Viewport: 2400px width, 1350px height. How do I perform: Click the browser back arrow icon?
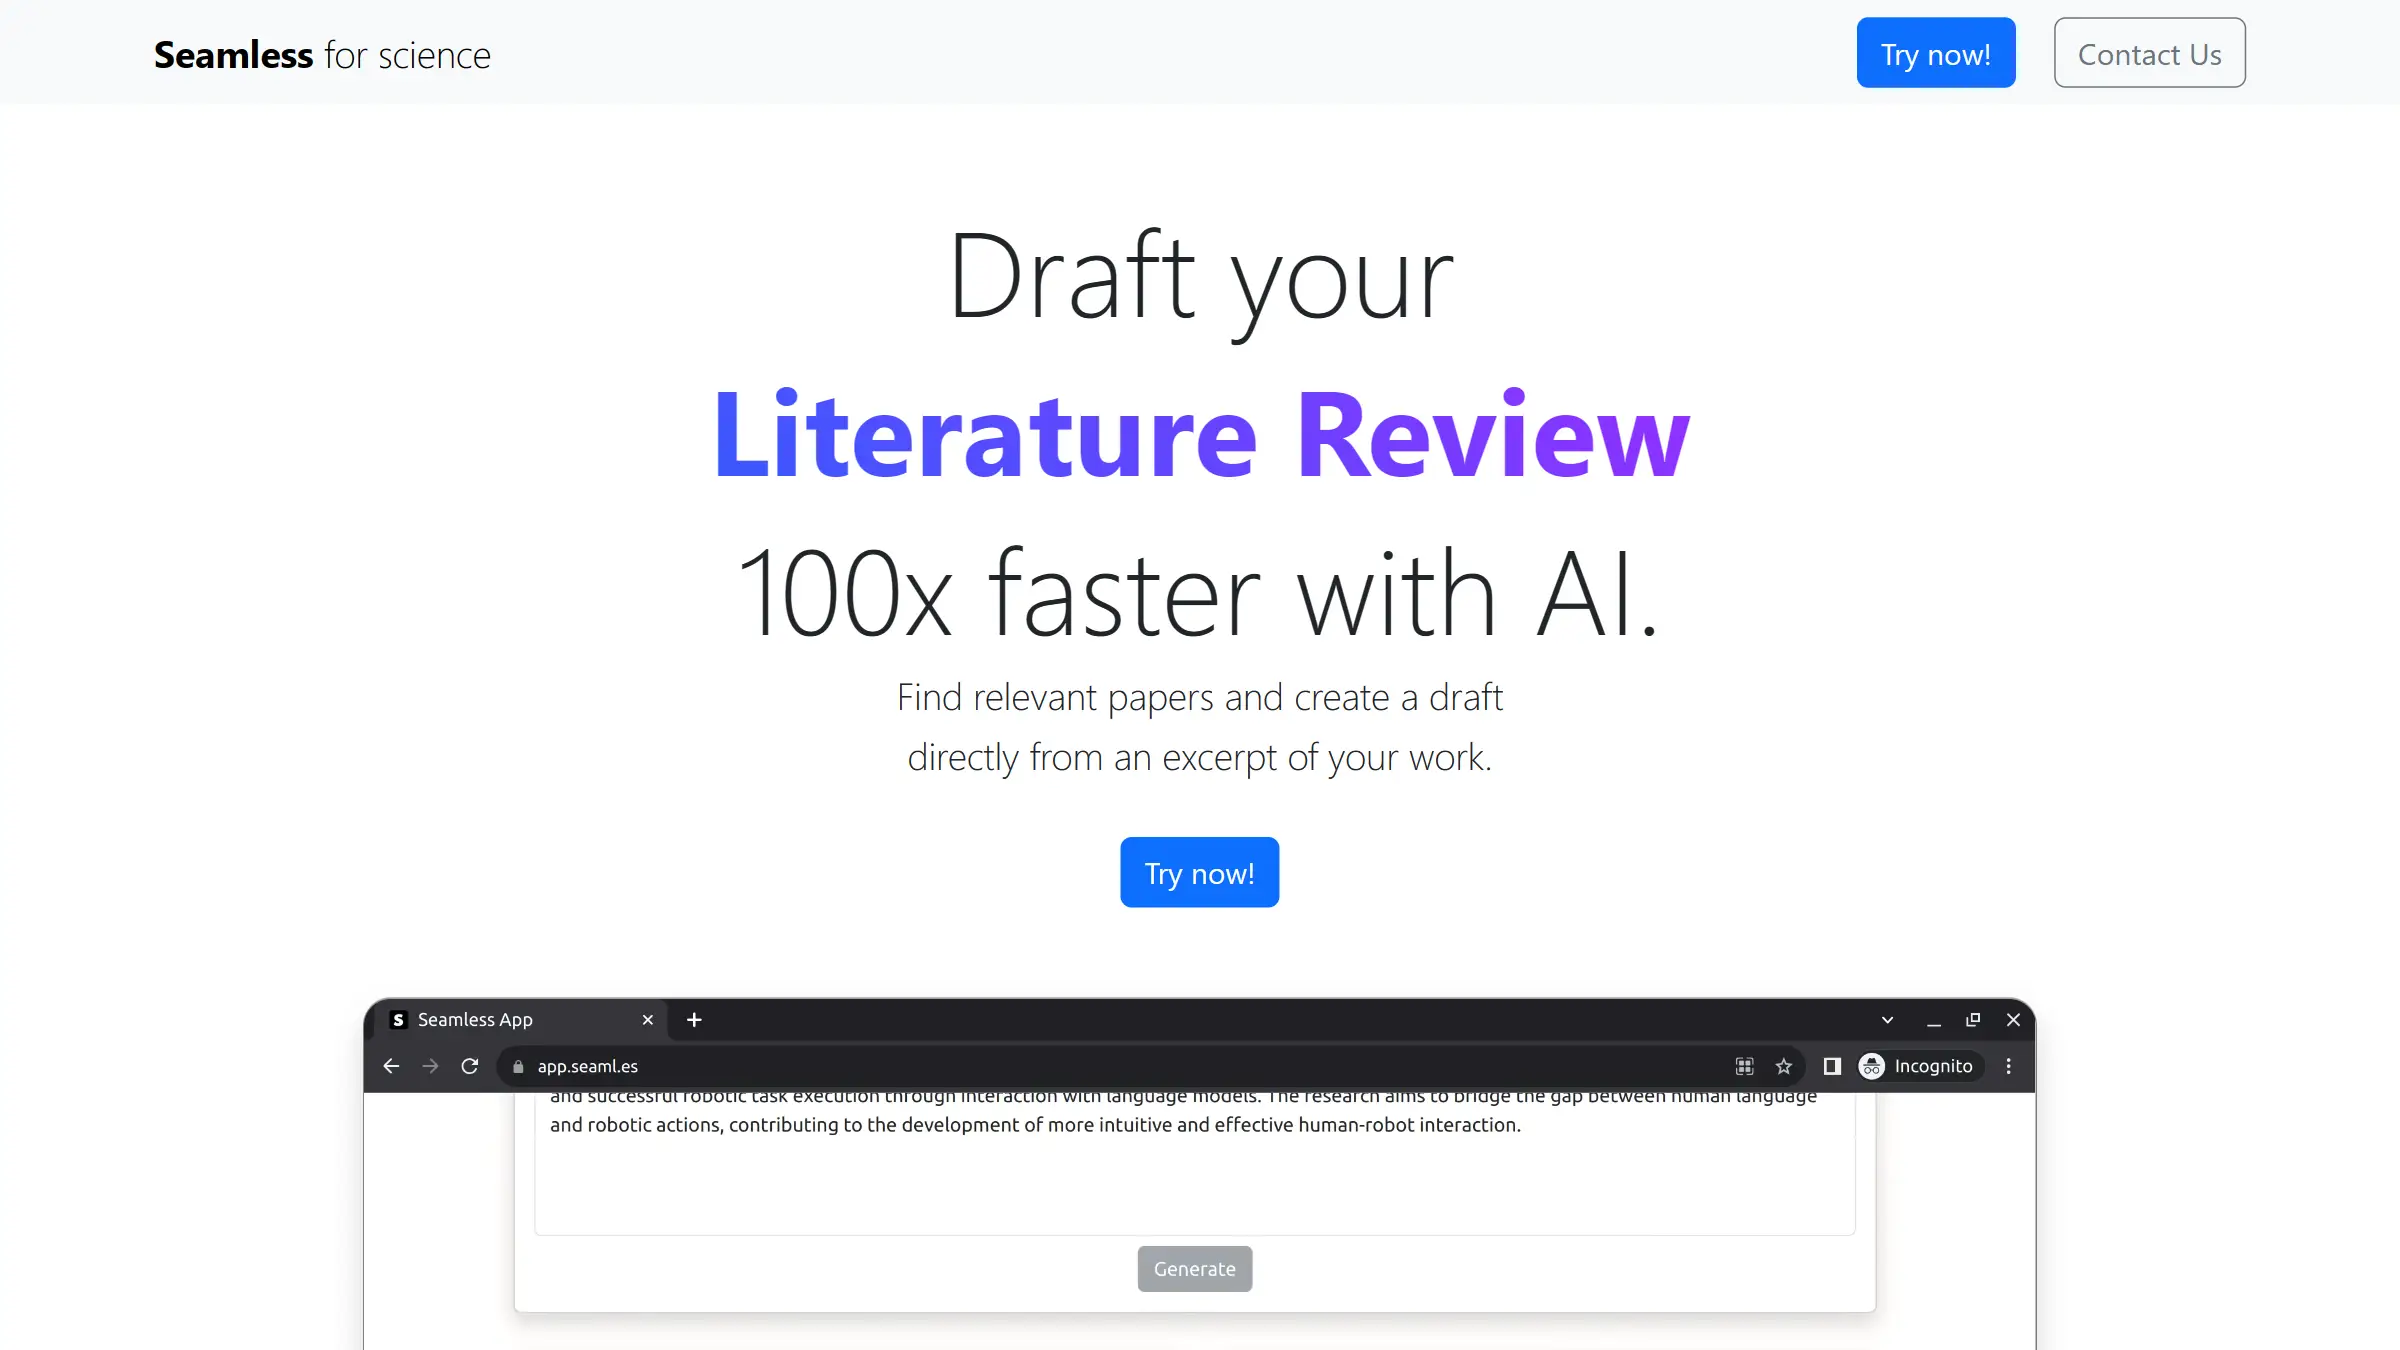tap(392, 1065)
